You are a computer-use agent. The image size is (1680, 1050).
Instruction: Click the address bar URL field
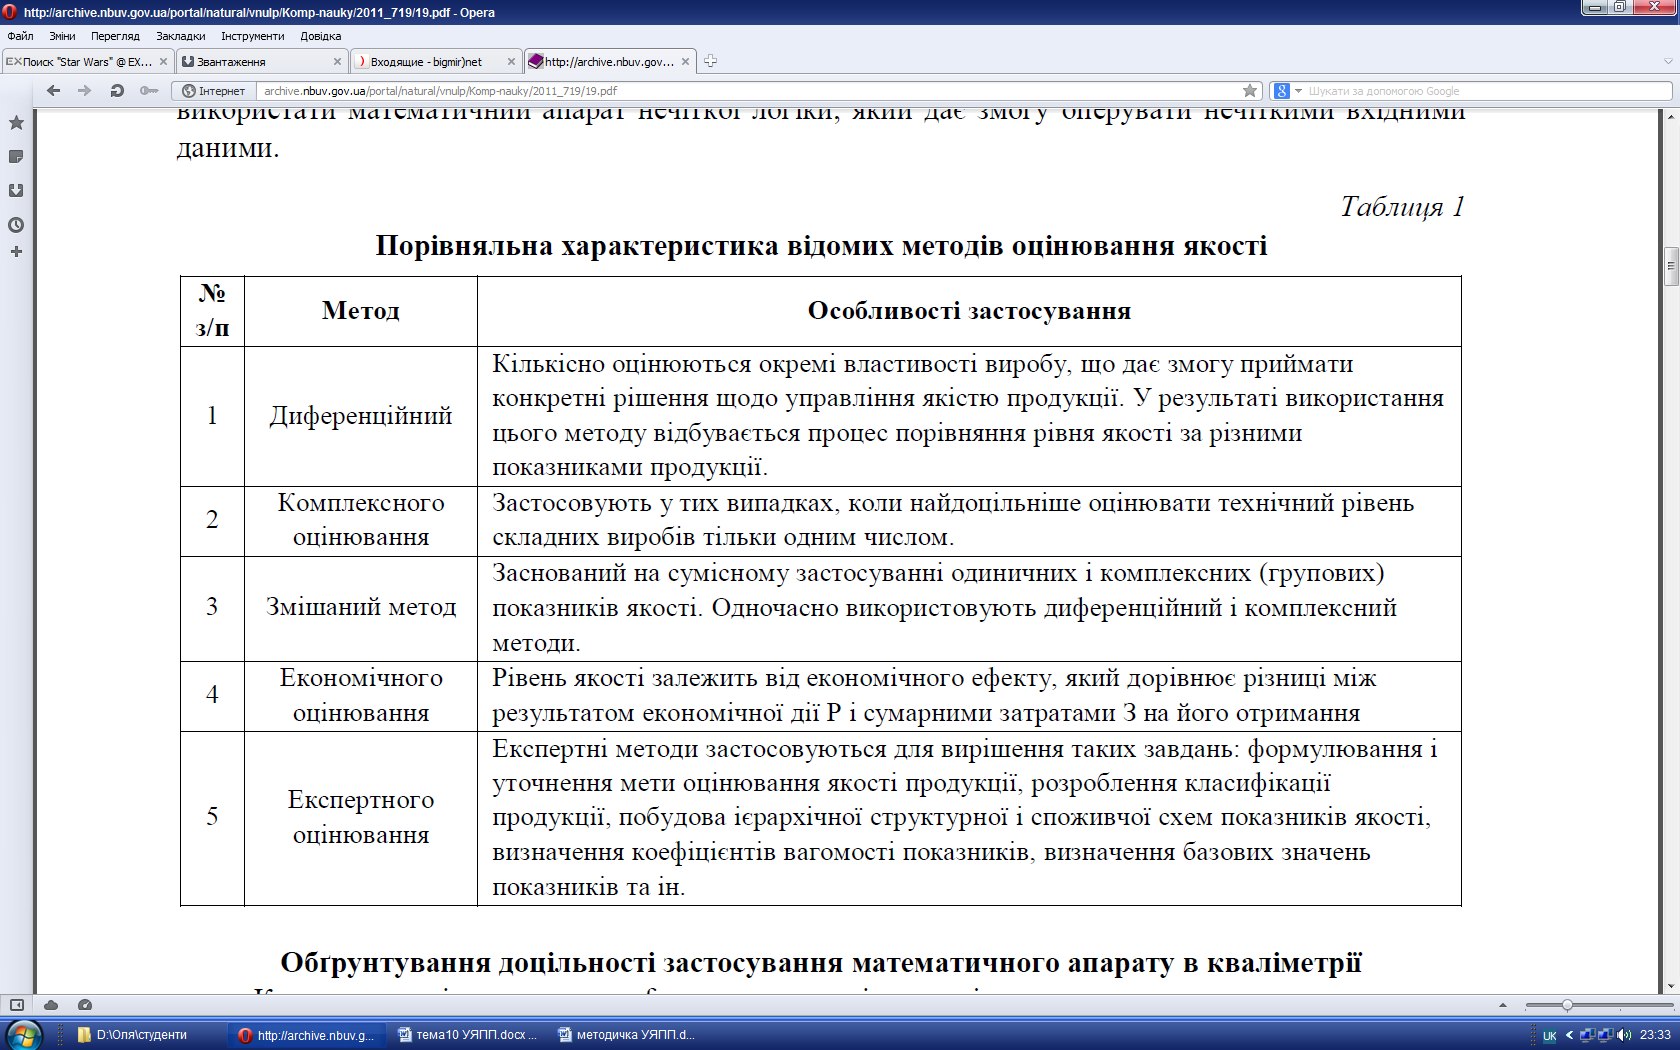(x=747, y=91)
